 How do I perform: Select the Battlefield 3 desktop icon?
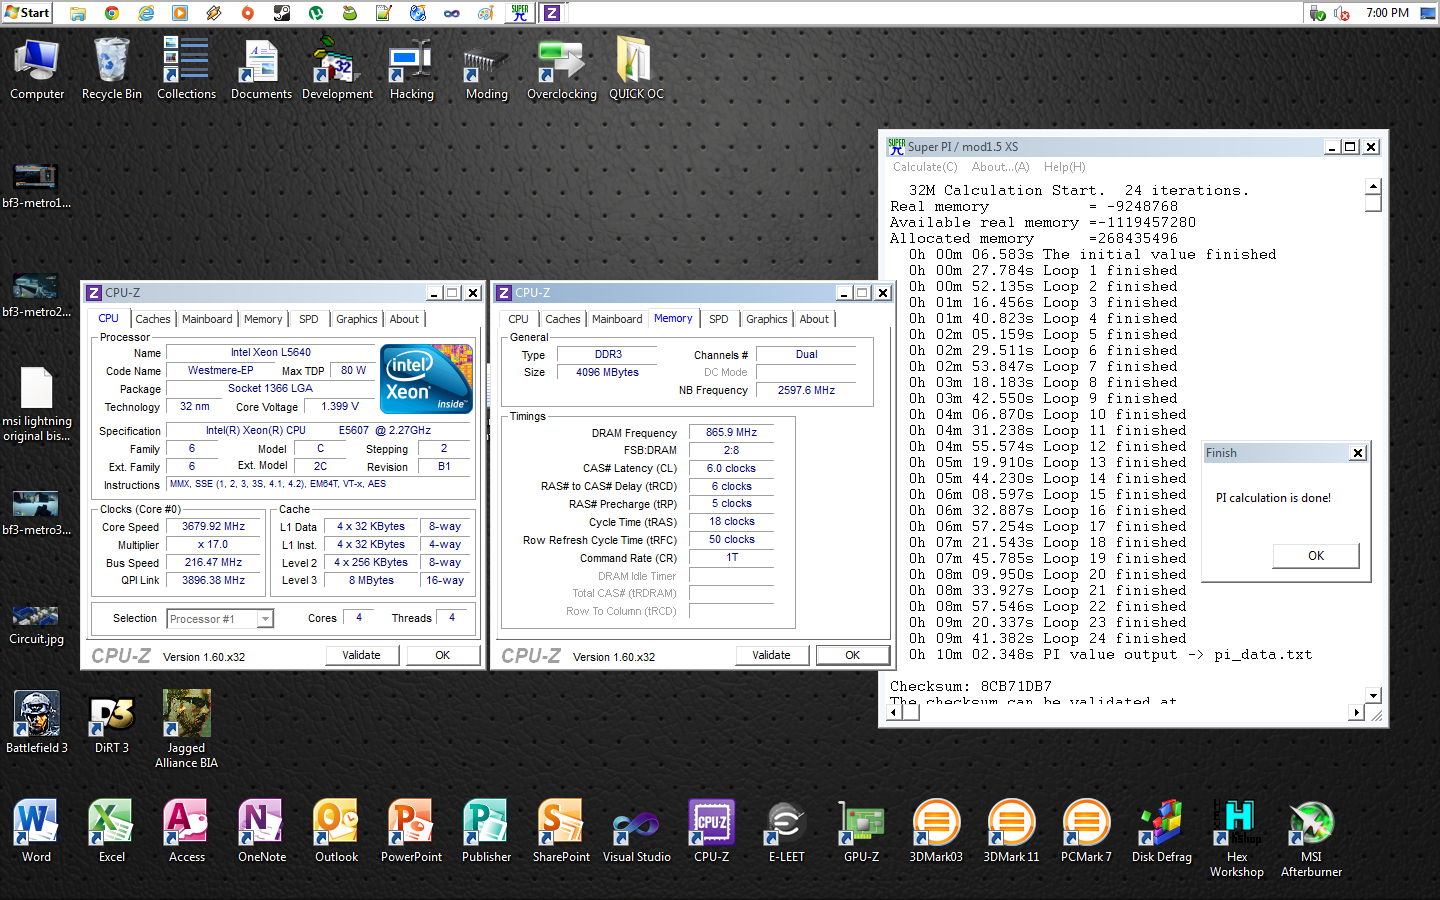click(37, 722)
